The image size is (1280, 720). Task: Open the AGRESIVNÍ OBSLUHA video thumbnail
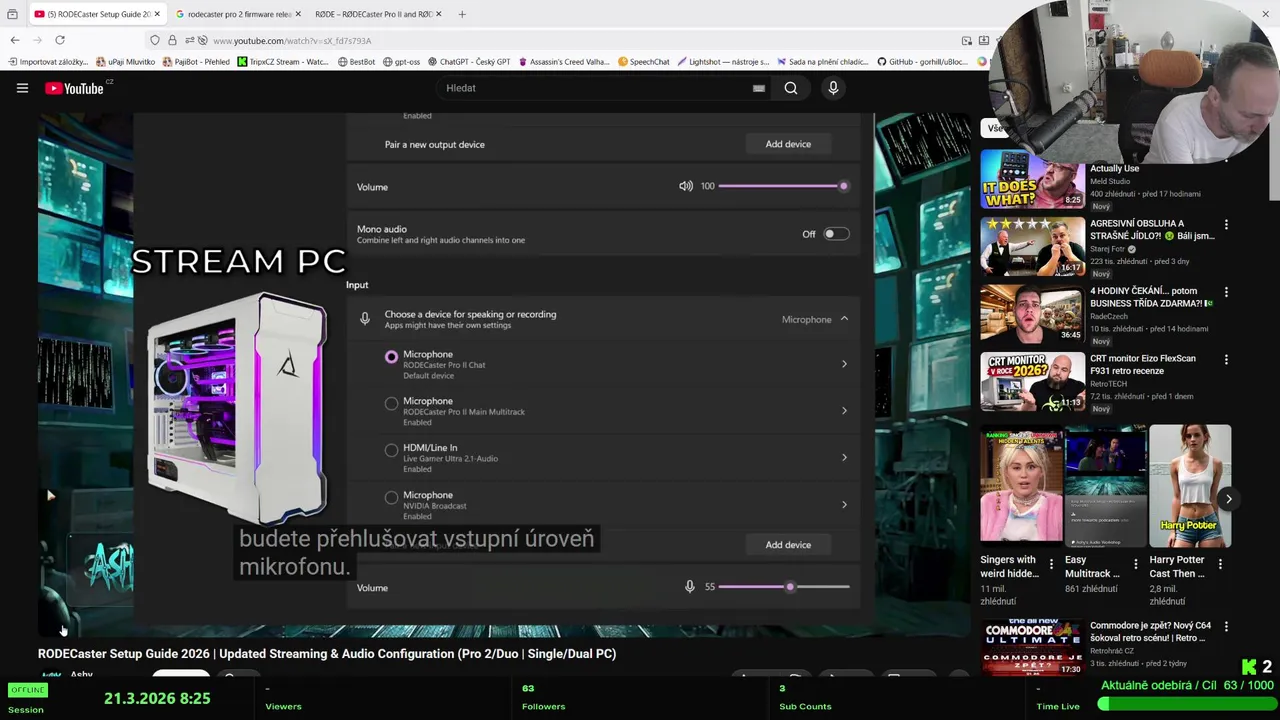[1032, 246]
